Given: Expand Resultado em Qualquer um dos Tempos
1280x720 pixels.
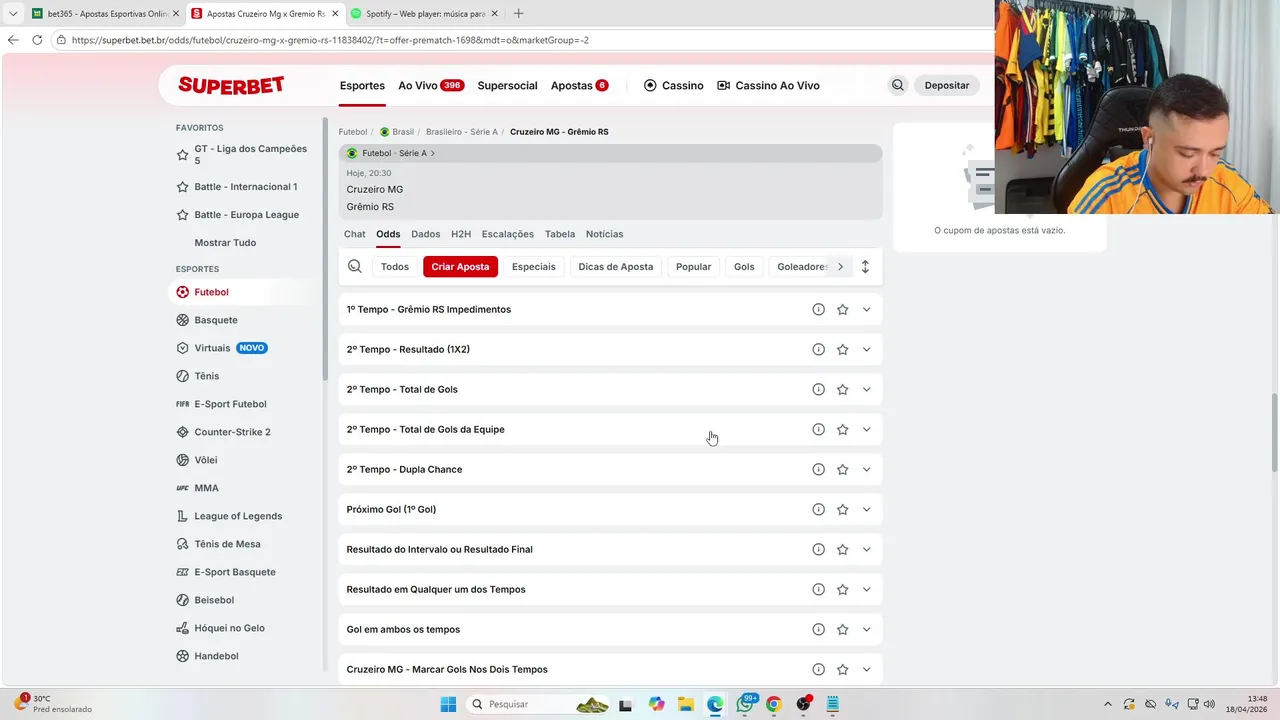Looking at the screenshot, I should click(866, 589).
